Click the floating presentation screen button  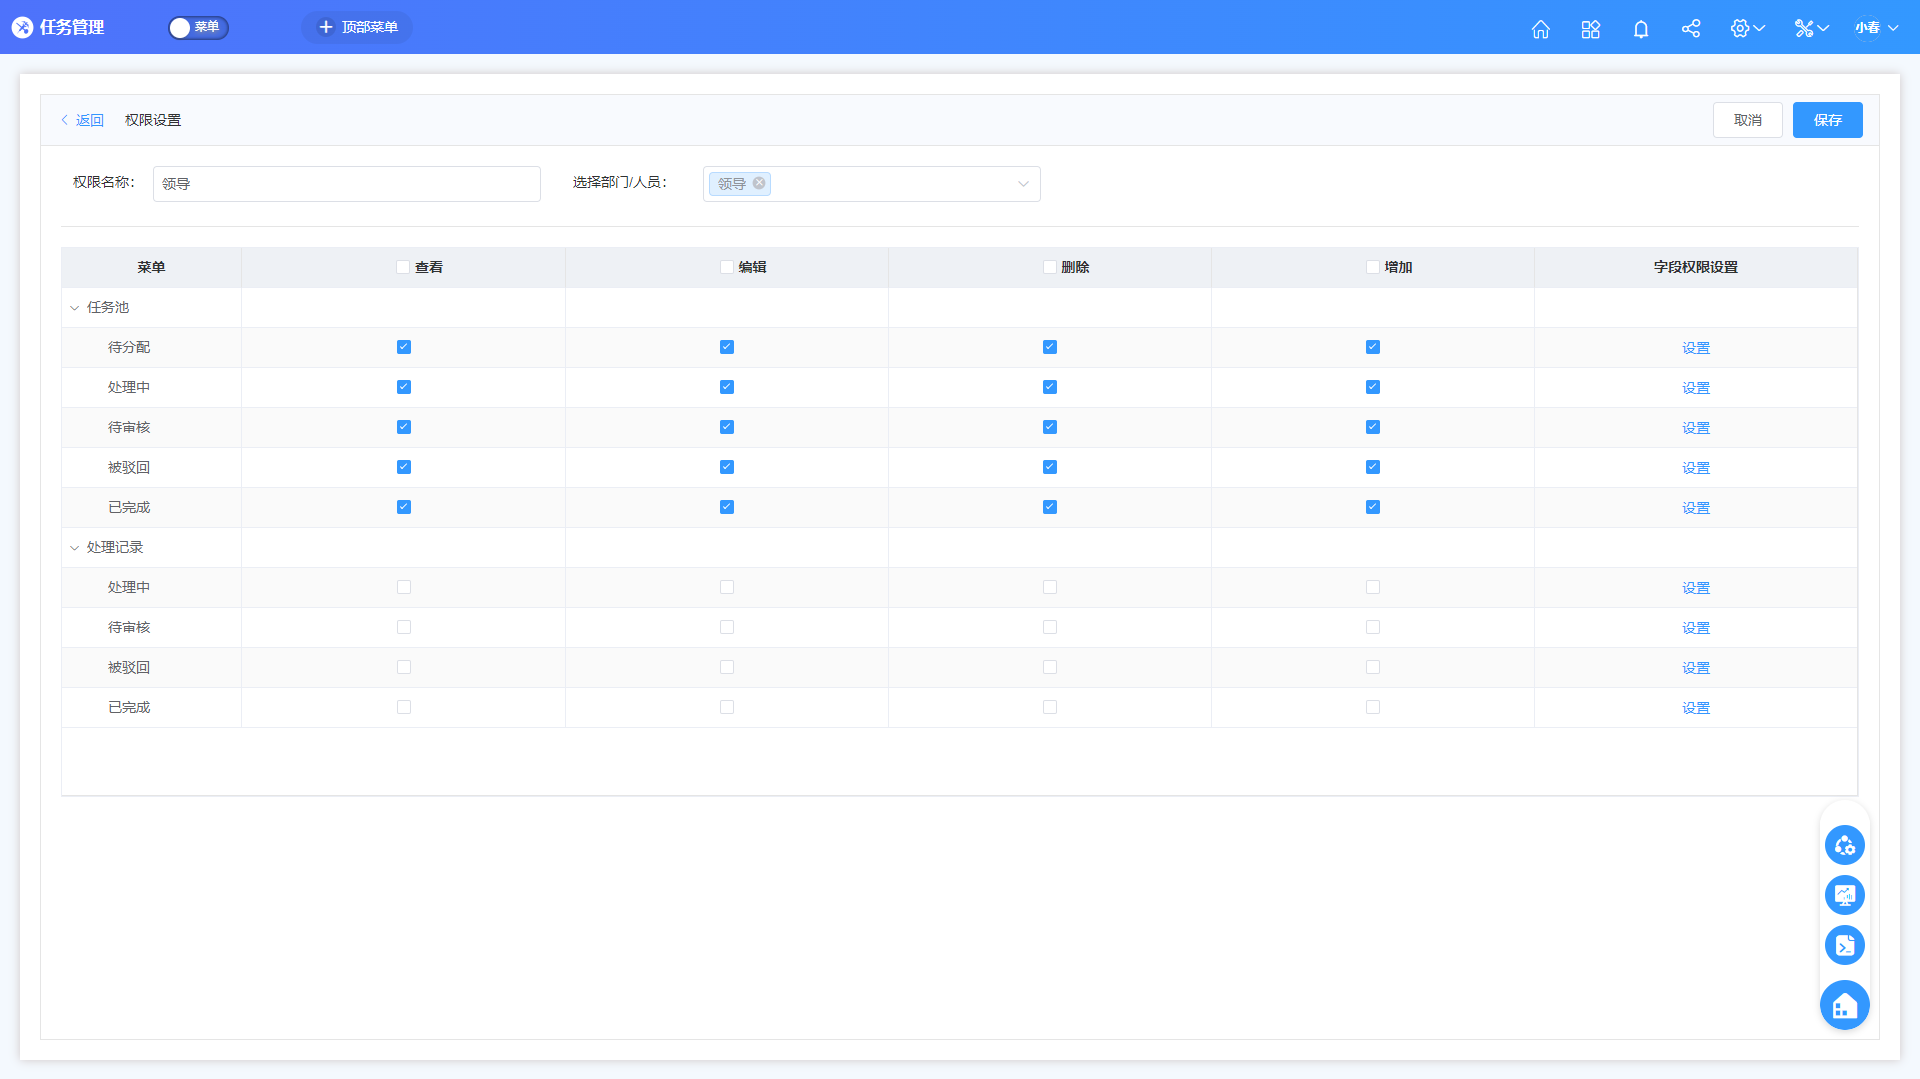point(1844,895)
